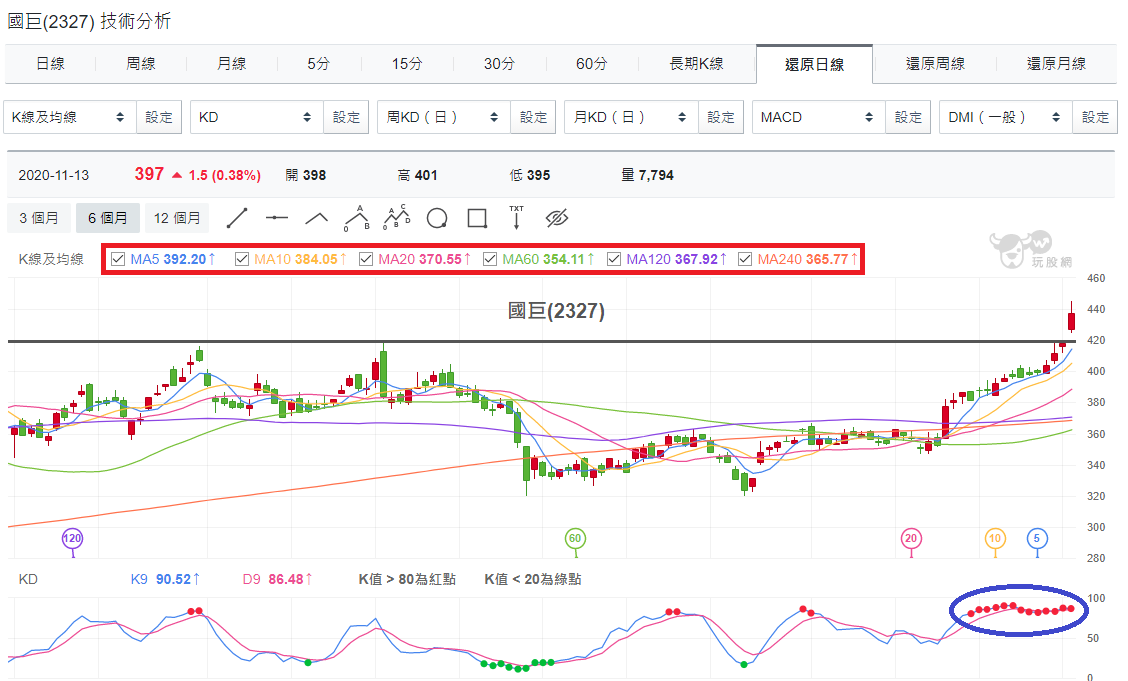Toggle the MA10 checkbox

coord(242,259)
